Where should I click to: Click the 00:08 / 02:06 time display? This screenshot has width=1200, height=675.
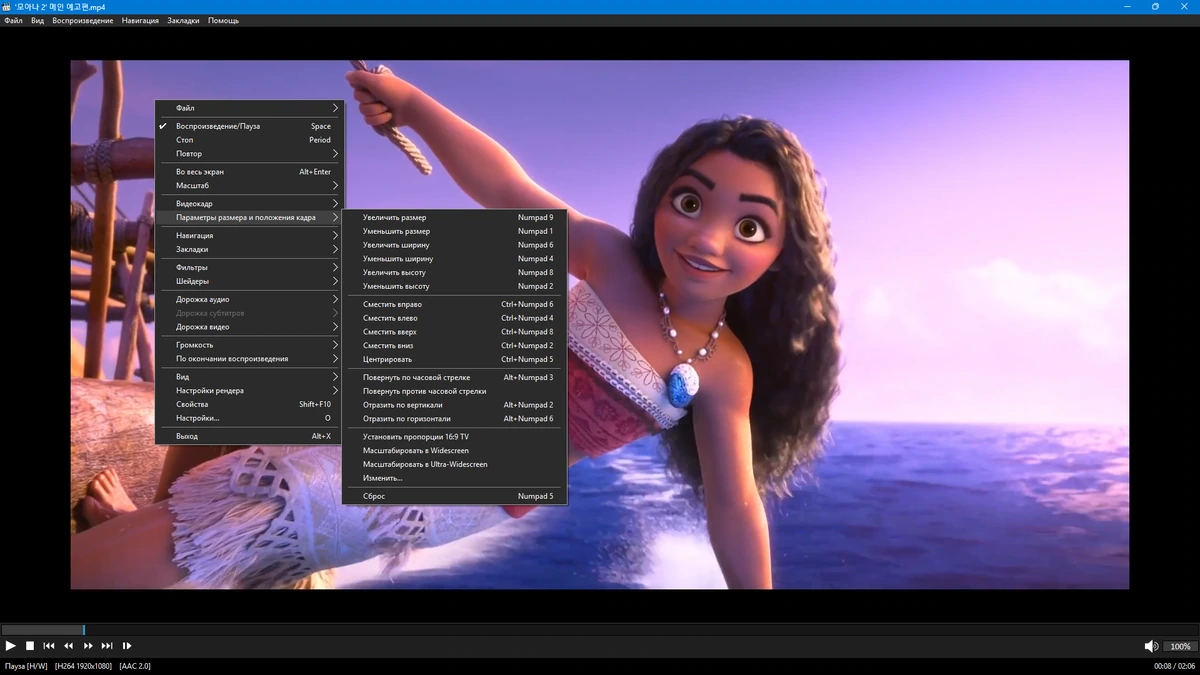click(1174, 666)
